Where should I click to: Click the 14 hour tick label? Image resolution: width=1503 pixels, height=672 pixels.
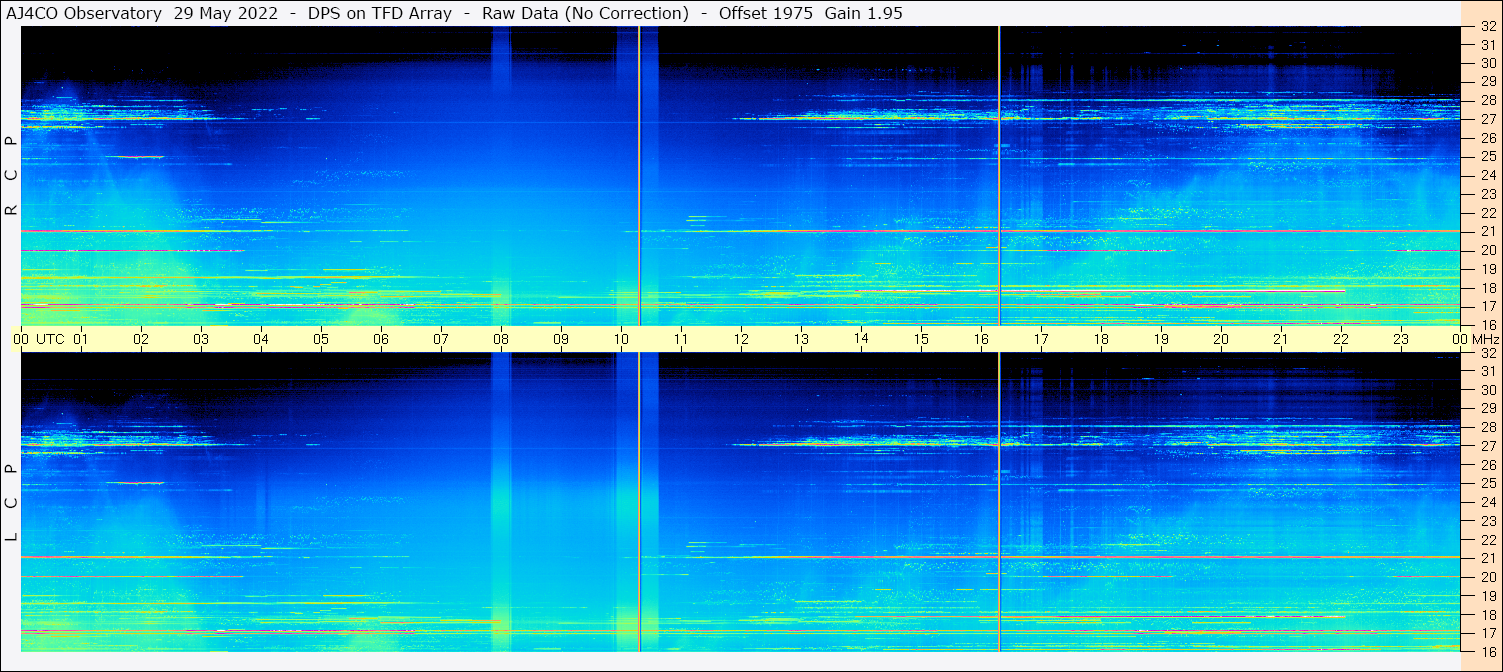pyautogui.click(x=861, y=339)
